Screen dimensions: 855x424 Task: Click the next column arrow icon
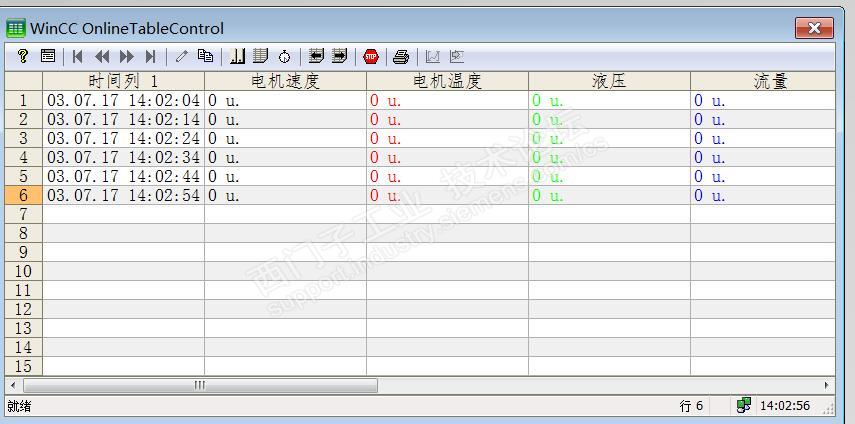pos(339,56)
